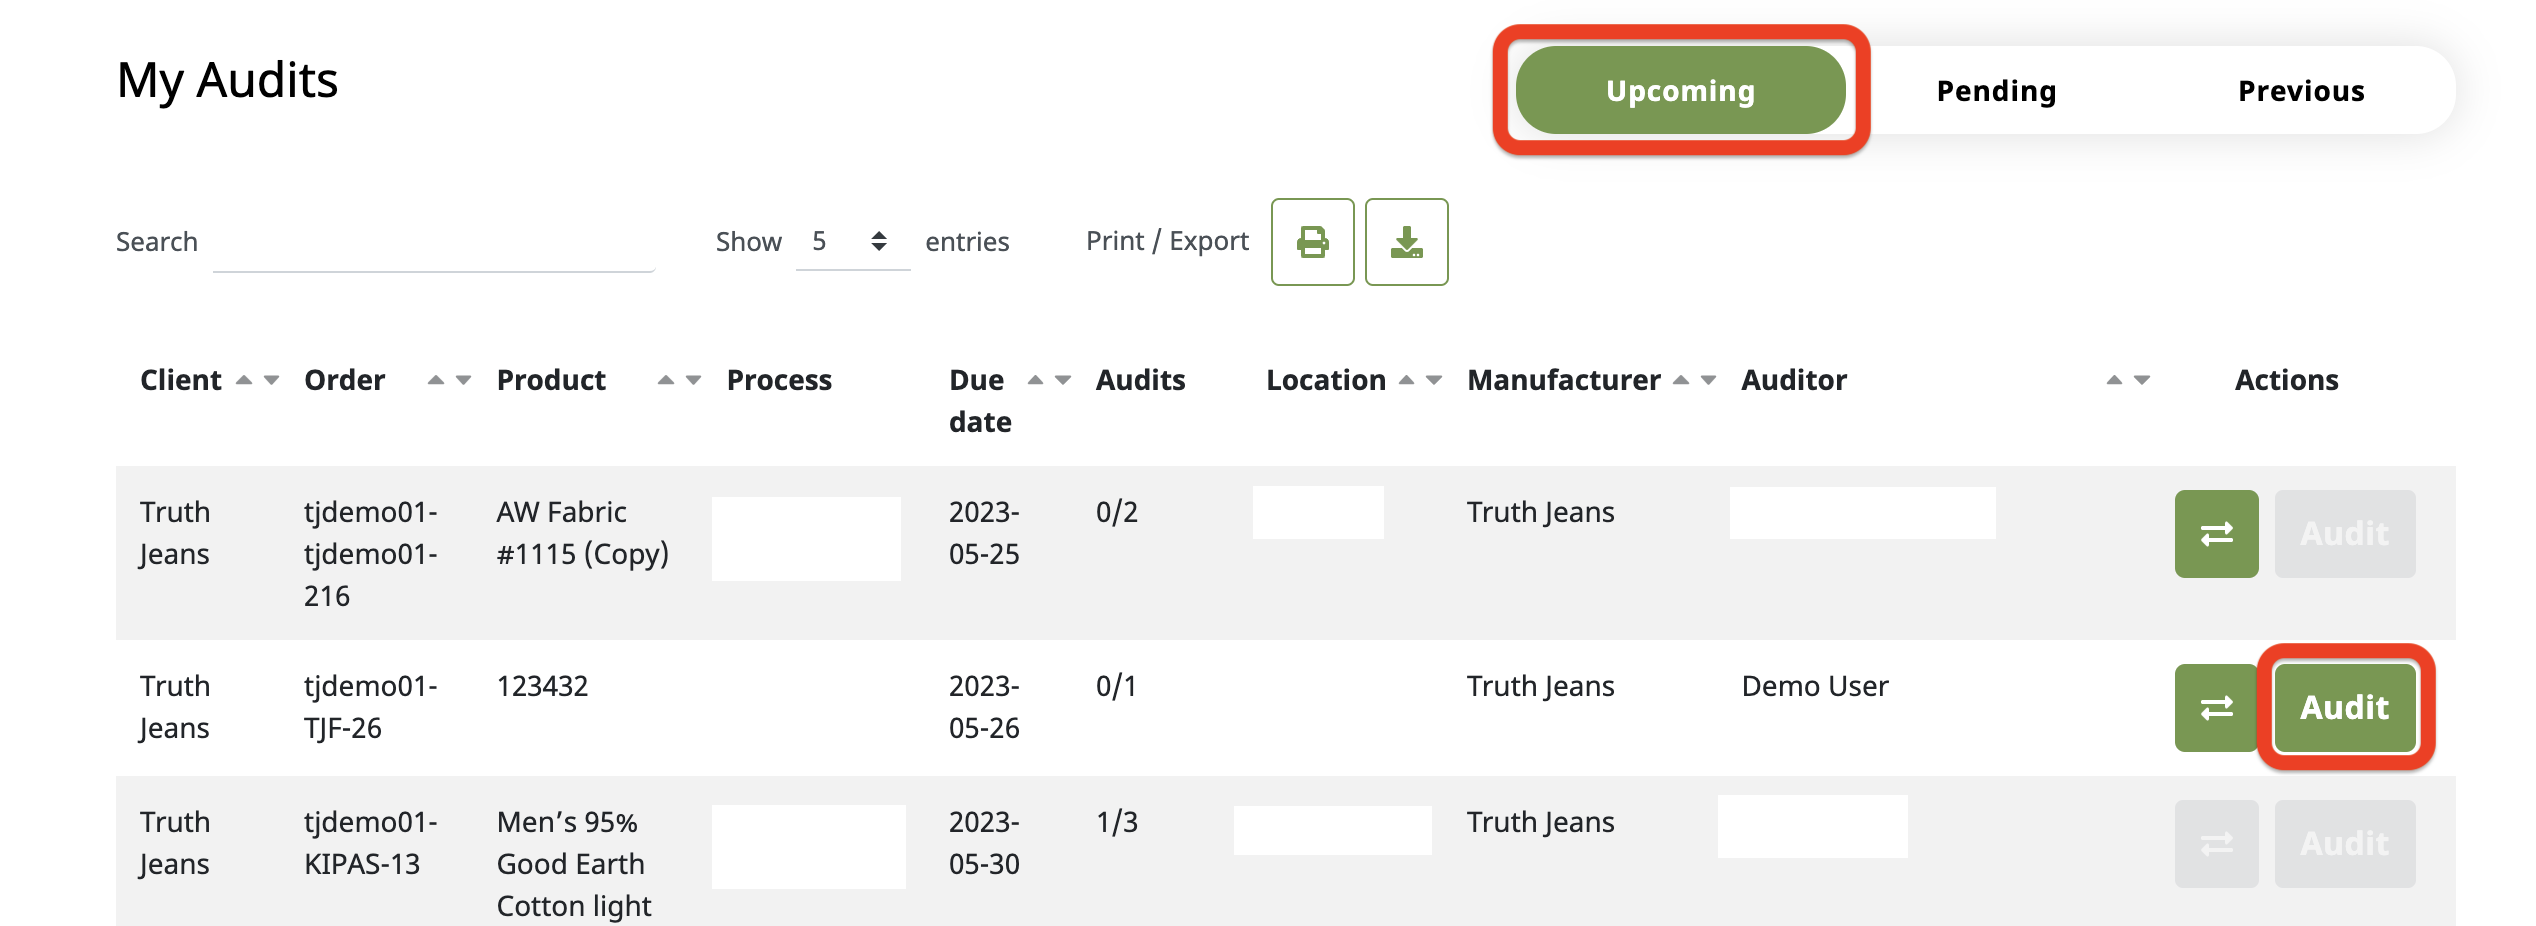Switch to the Upcoming tab

coord(1680,91)
